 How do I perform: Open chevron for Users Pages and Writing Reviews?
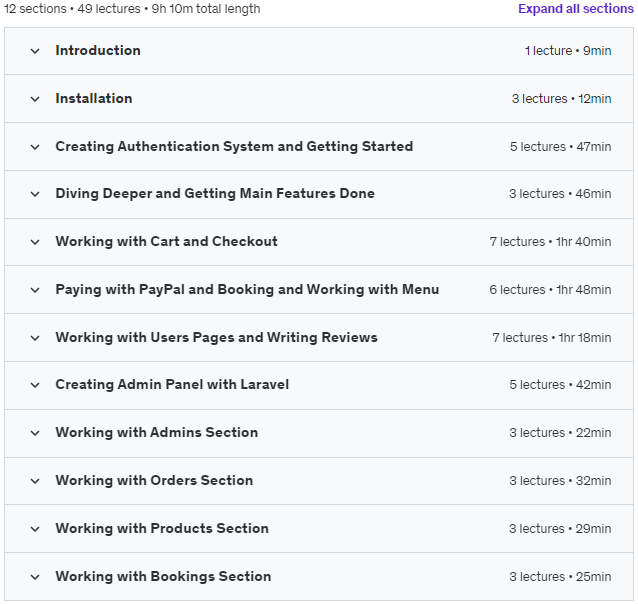(35, 338)
